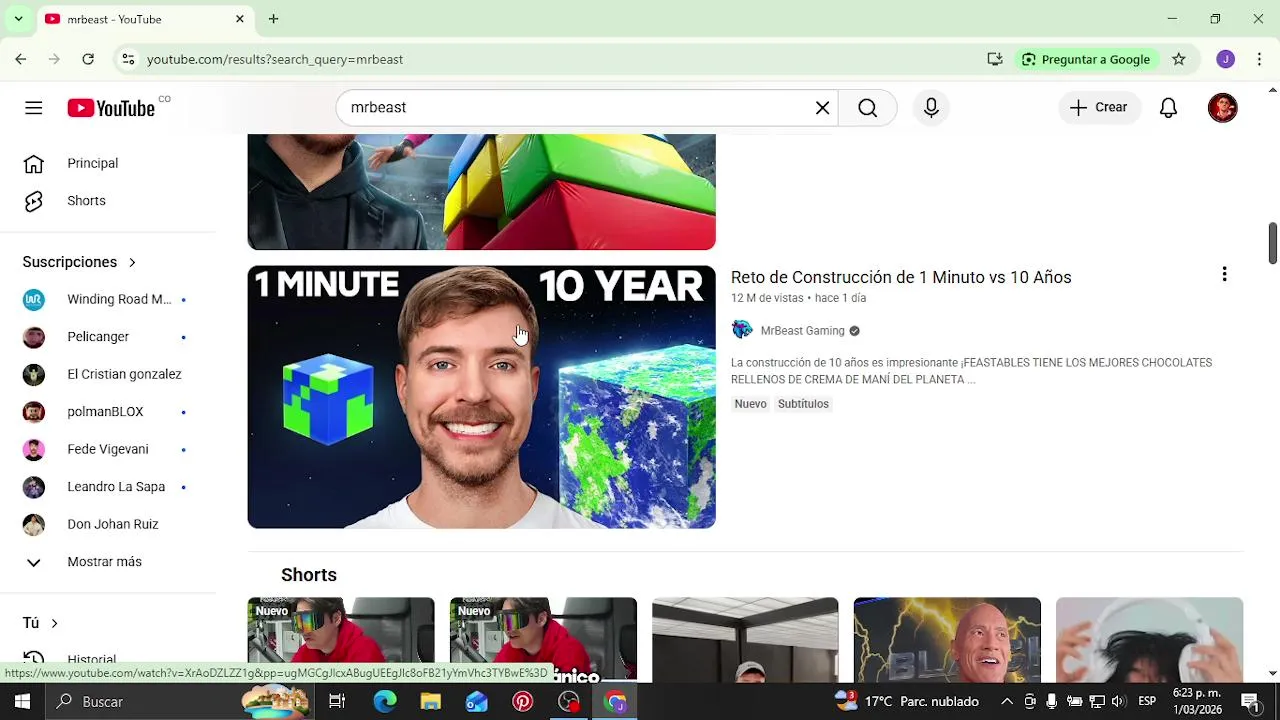Start voice search with microphone icon
Image resolution: width=1280 pixels, height=720 pixels.
(931, 108)
